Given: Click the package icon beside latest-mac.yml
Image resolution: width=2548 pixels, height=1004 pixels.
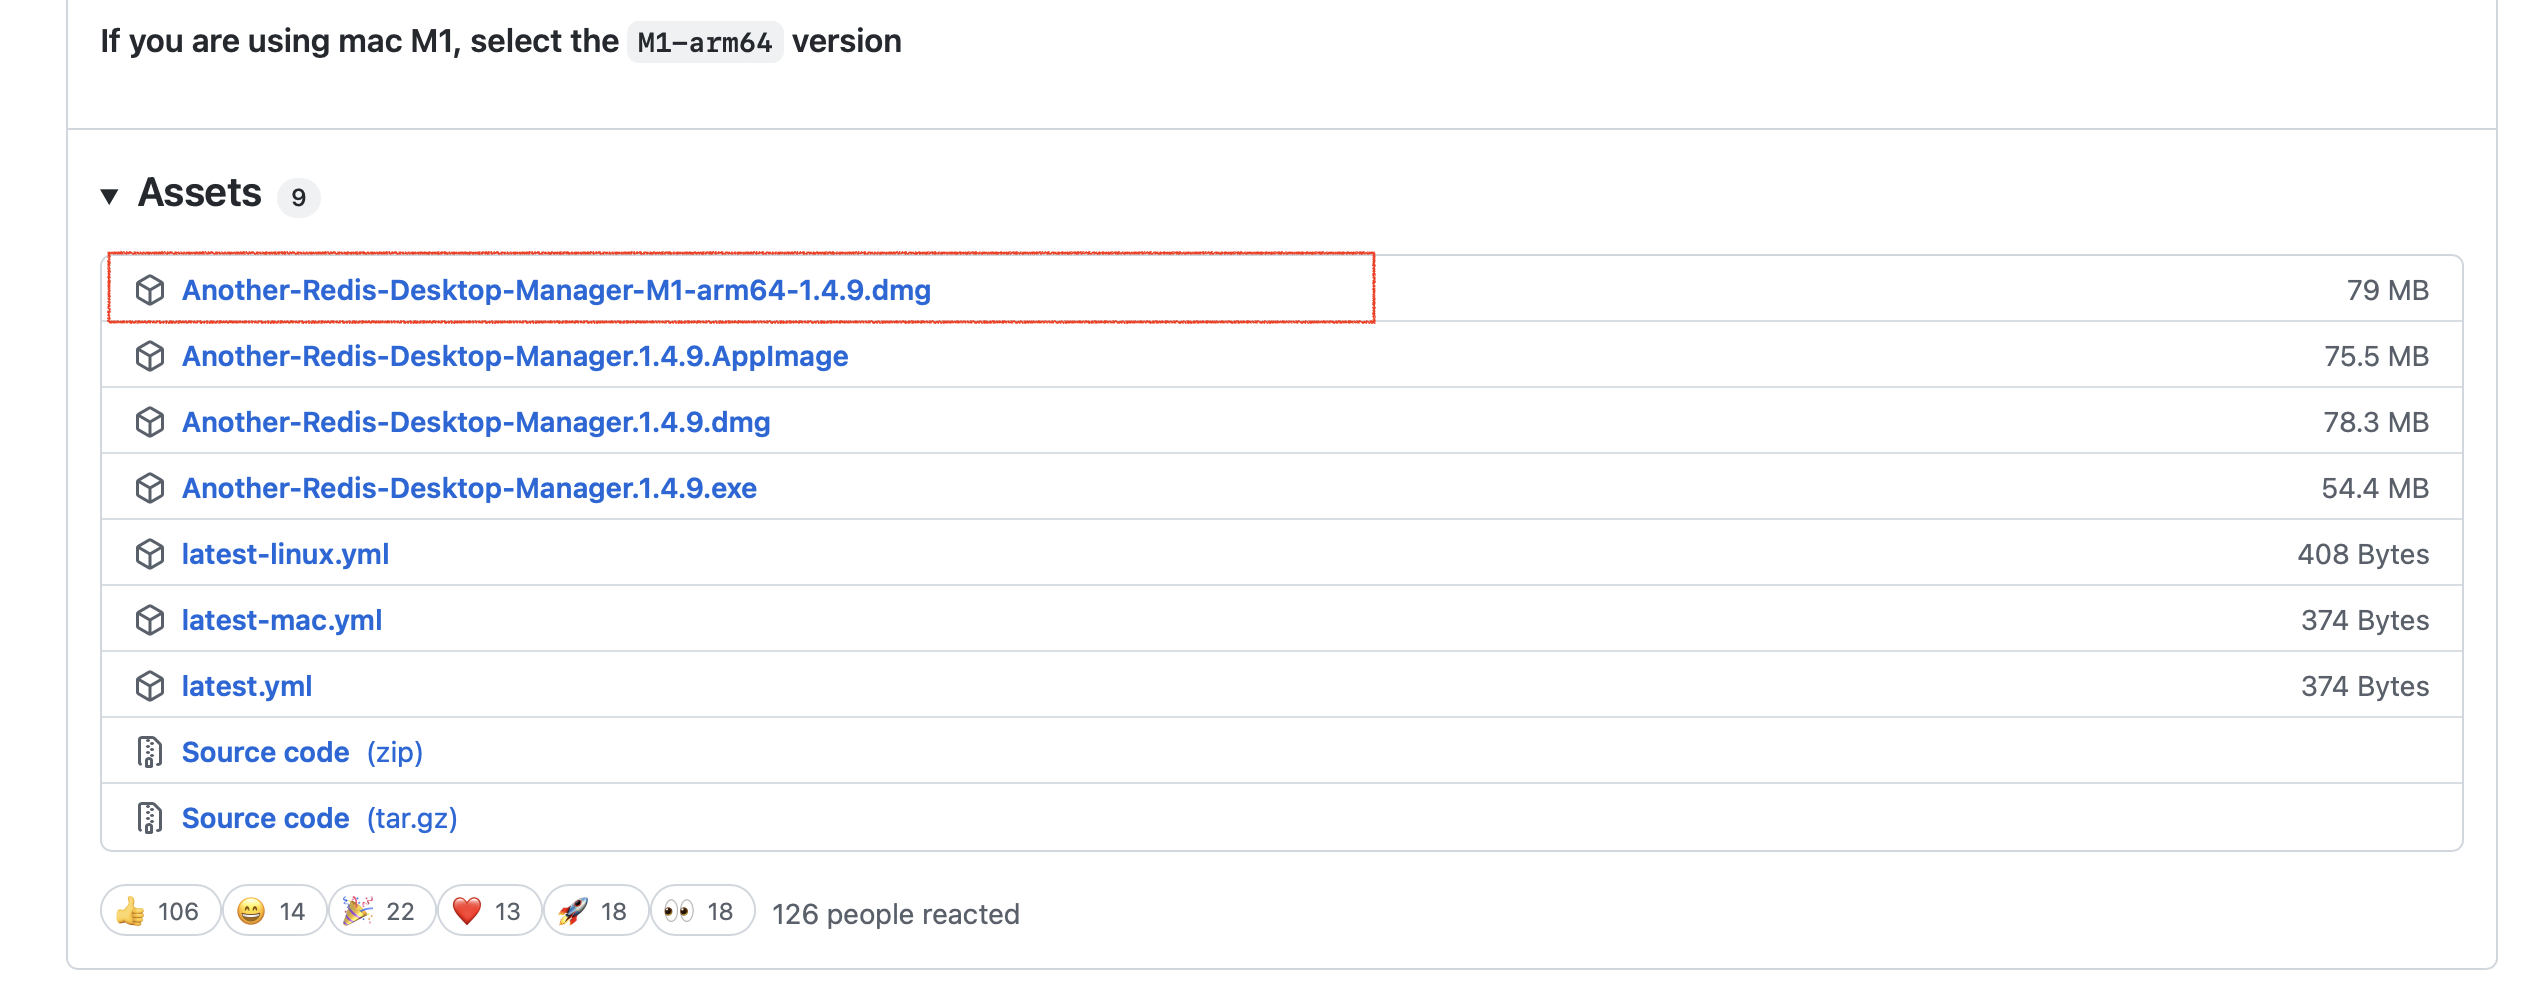Looking at the screenshot, I should coord(151,619).
